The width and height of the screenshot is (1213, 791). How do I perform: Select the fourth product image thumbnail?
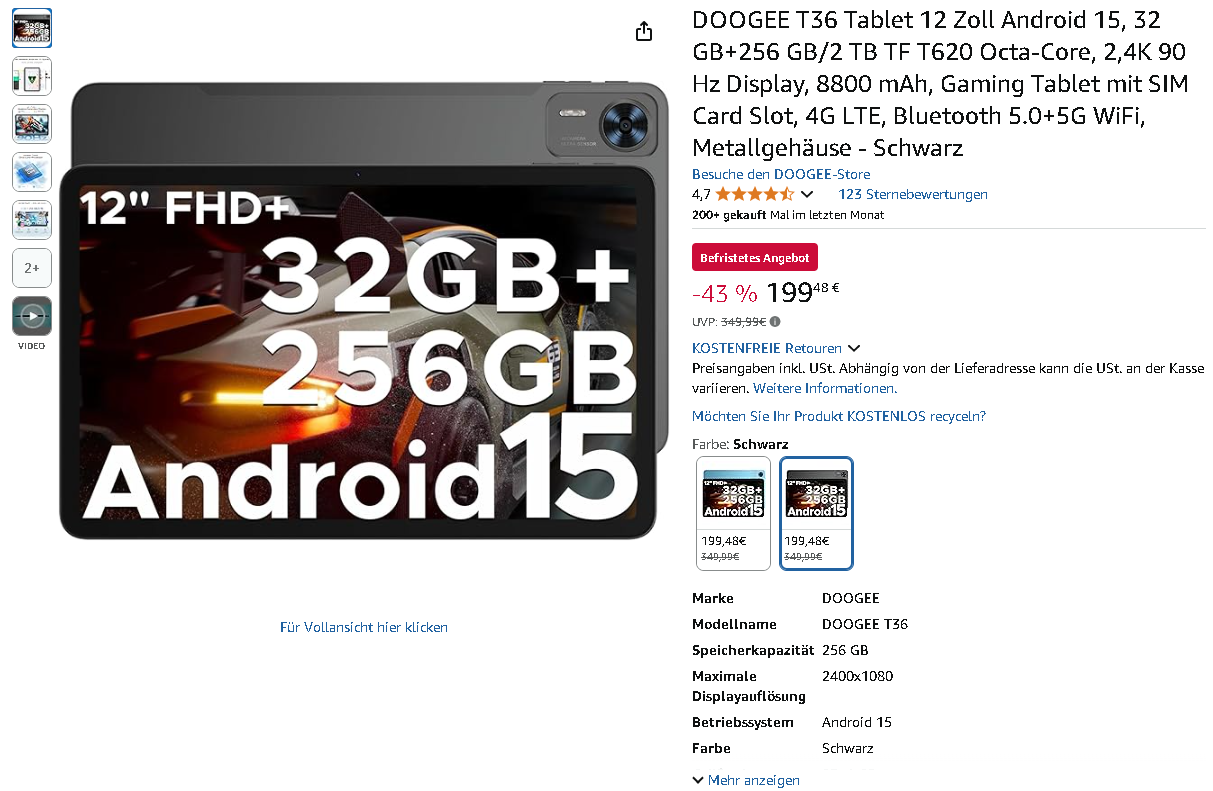32,172
